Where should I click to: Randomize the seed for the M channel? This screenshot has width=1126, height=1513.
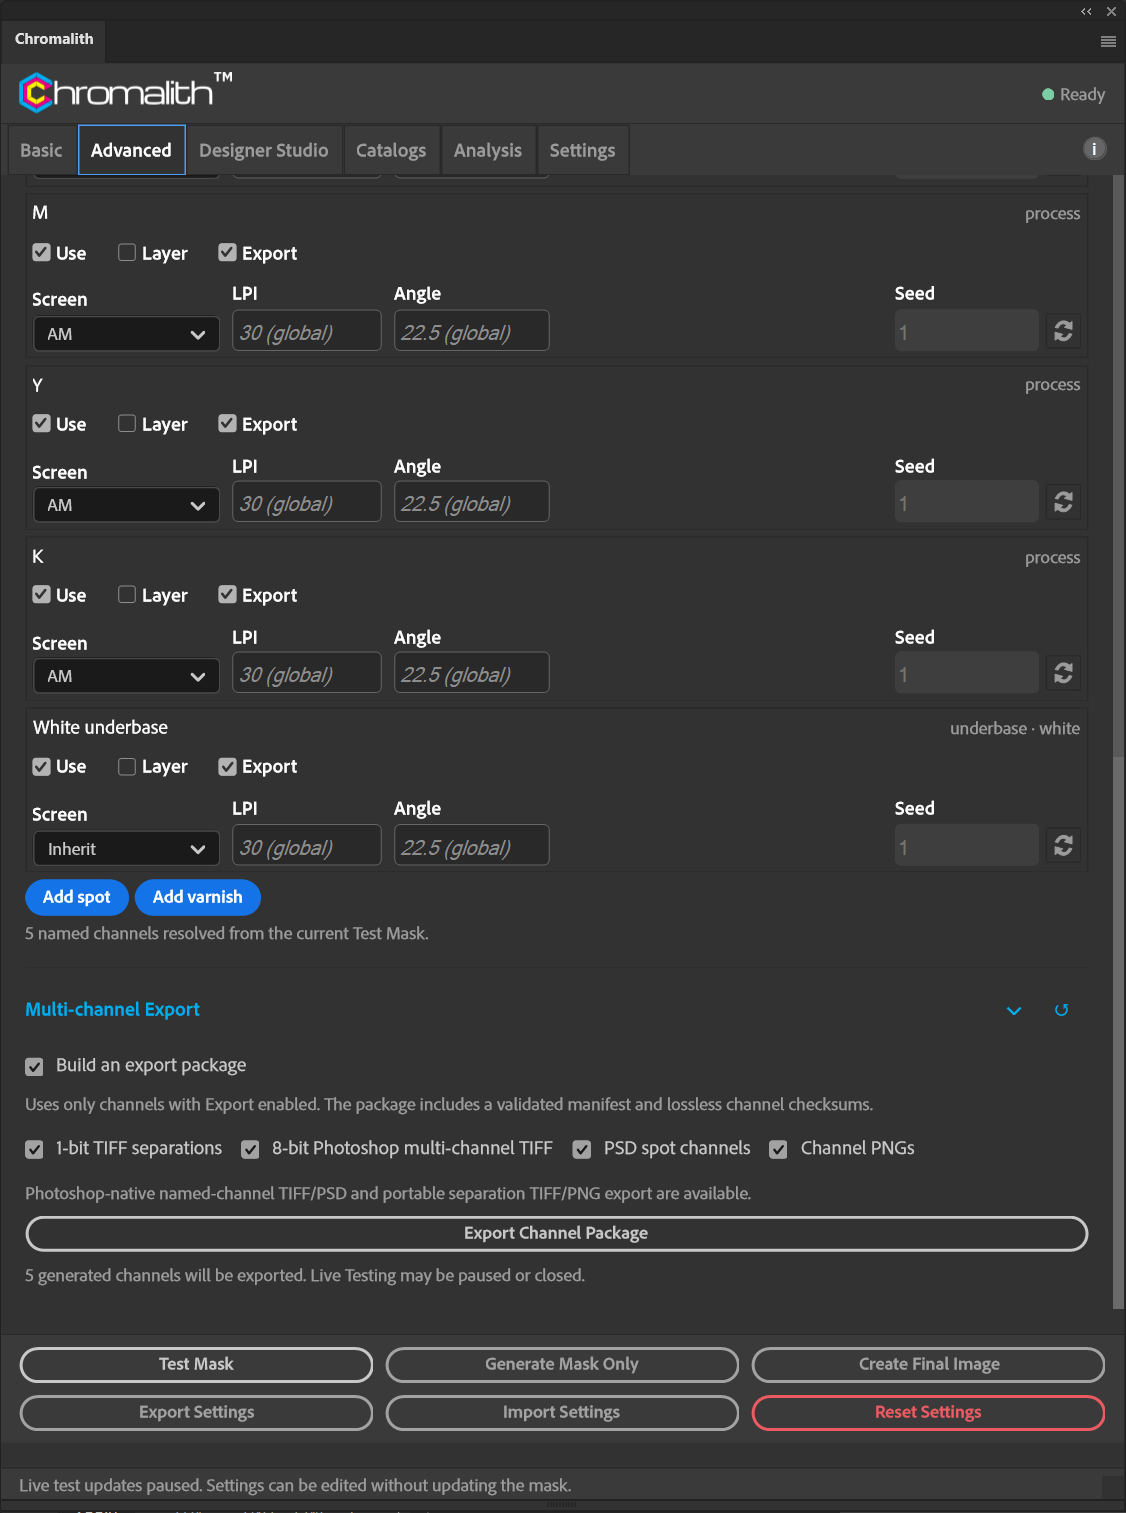1063,331
